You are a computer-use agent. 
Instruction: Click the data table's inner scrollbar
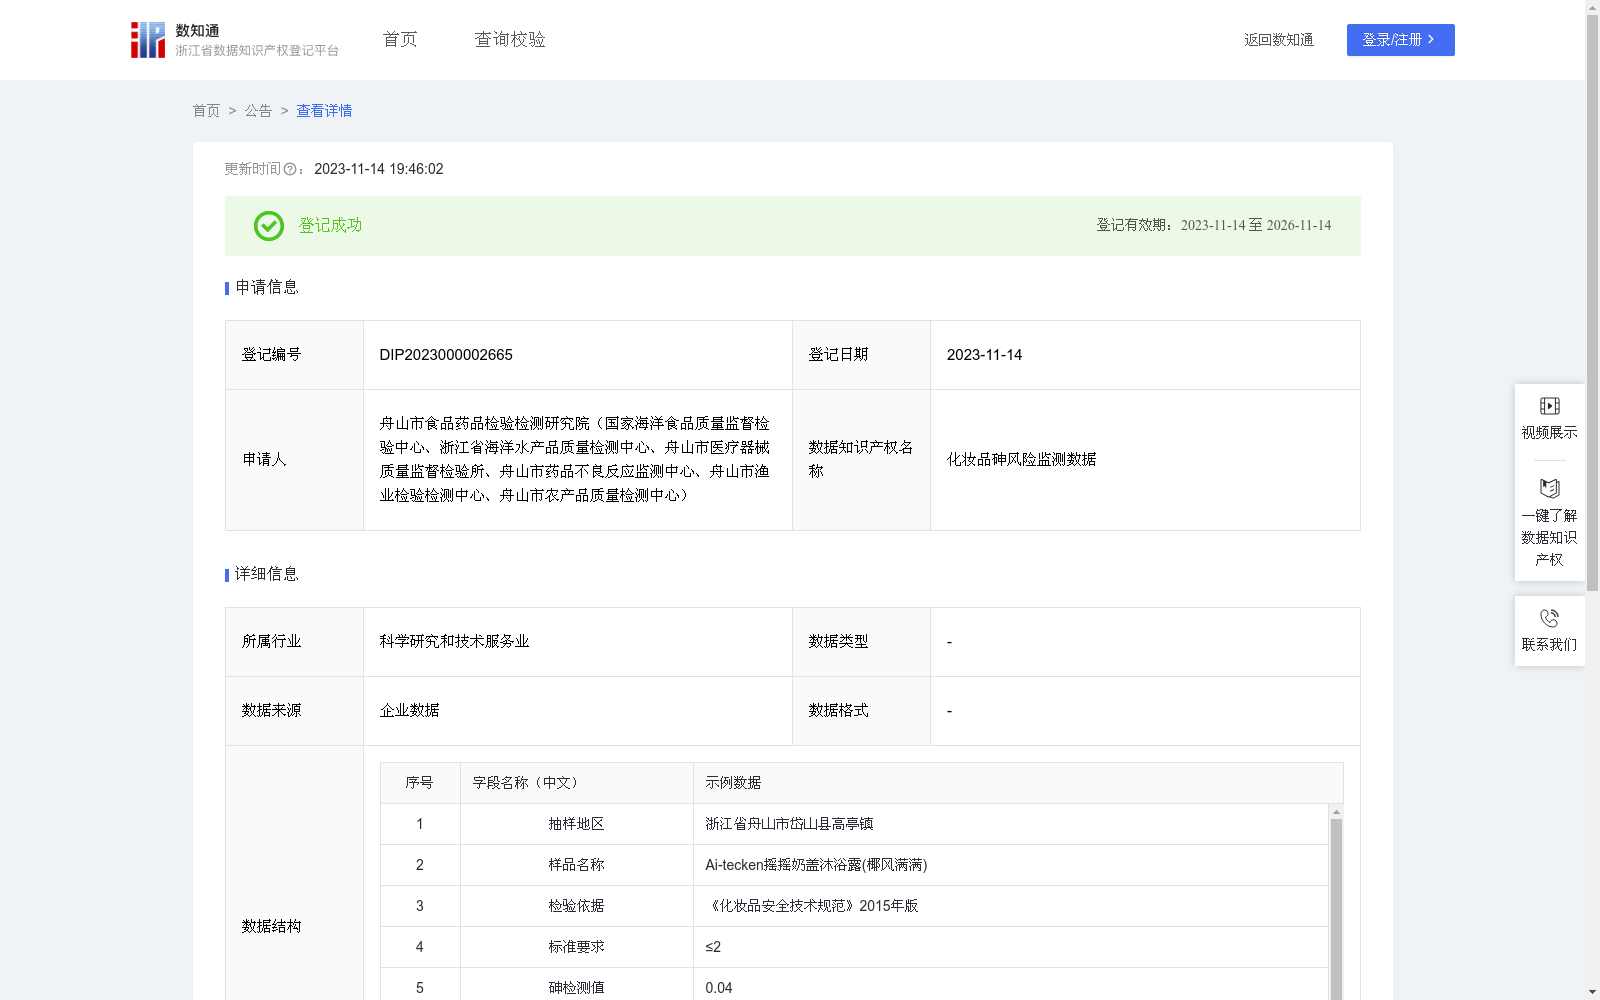[x=1336, y=910]
